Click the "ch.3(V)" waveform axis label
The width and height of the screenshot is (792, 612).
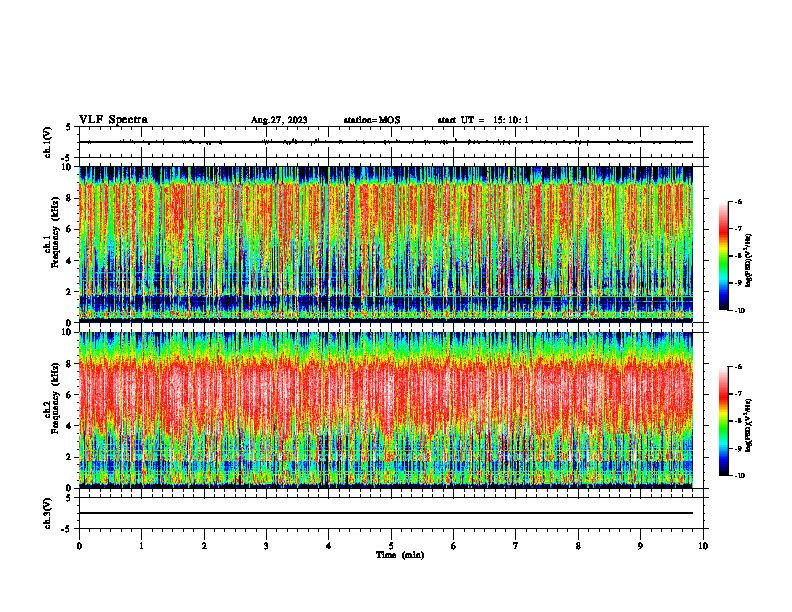click(48, 513)
